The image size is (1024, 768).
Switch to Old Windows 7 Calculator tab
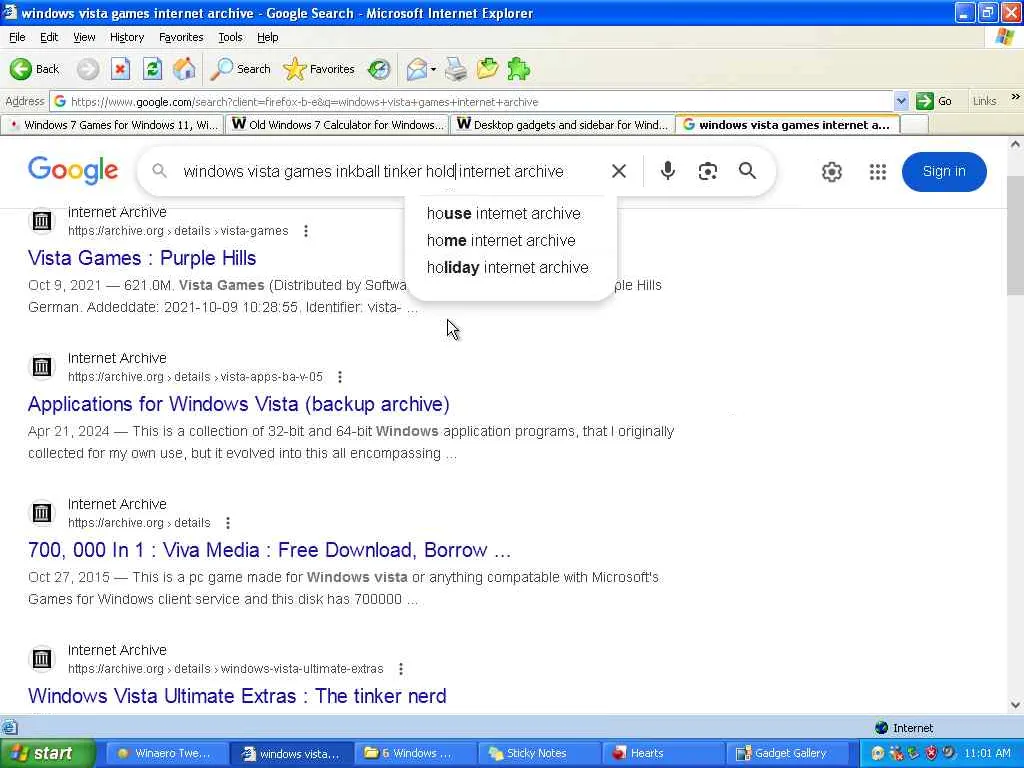click(338, 124)
